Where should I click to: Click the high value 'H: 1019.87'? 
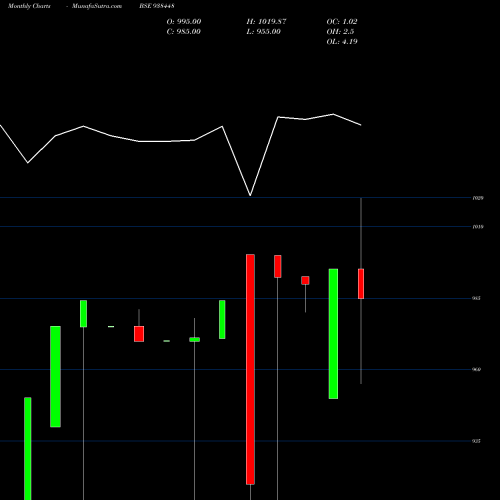pos(266,22)
